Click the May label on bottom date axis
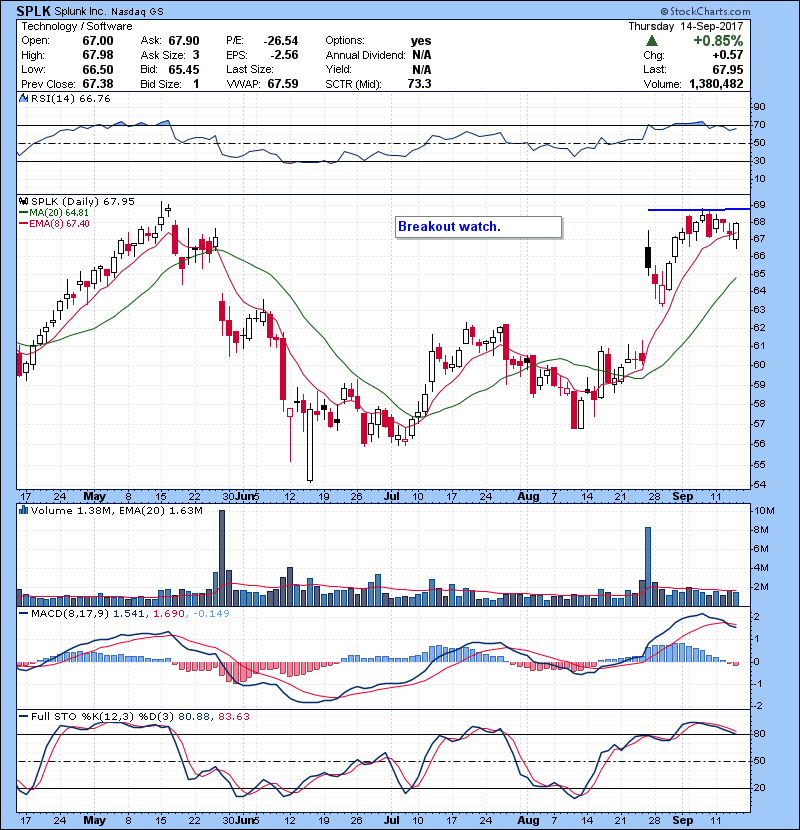Image resolution: width=800 pixels, height=830 pixels. coord(94,820)
